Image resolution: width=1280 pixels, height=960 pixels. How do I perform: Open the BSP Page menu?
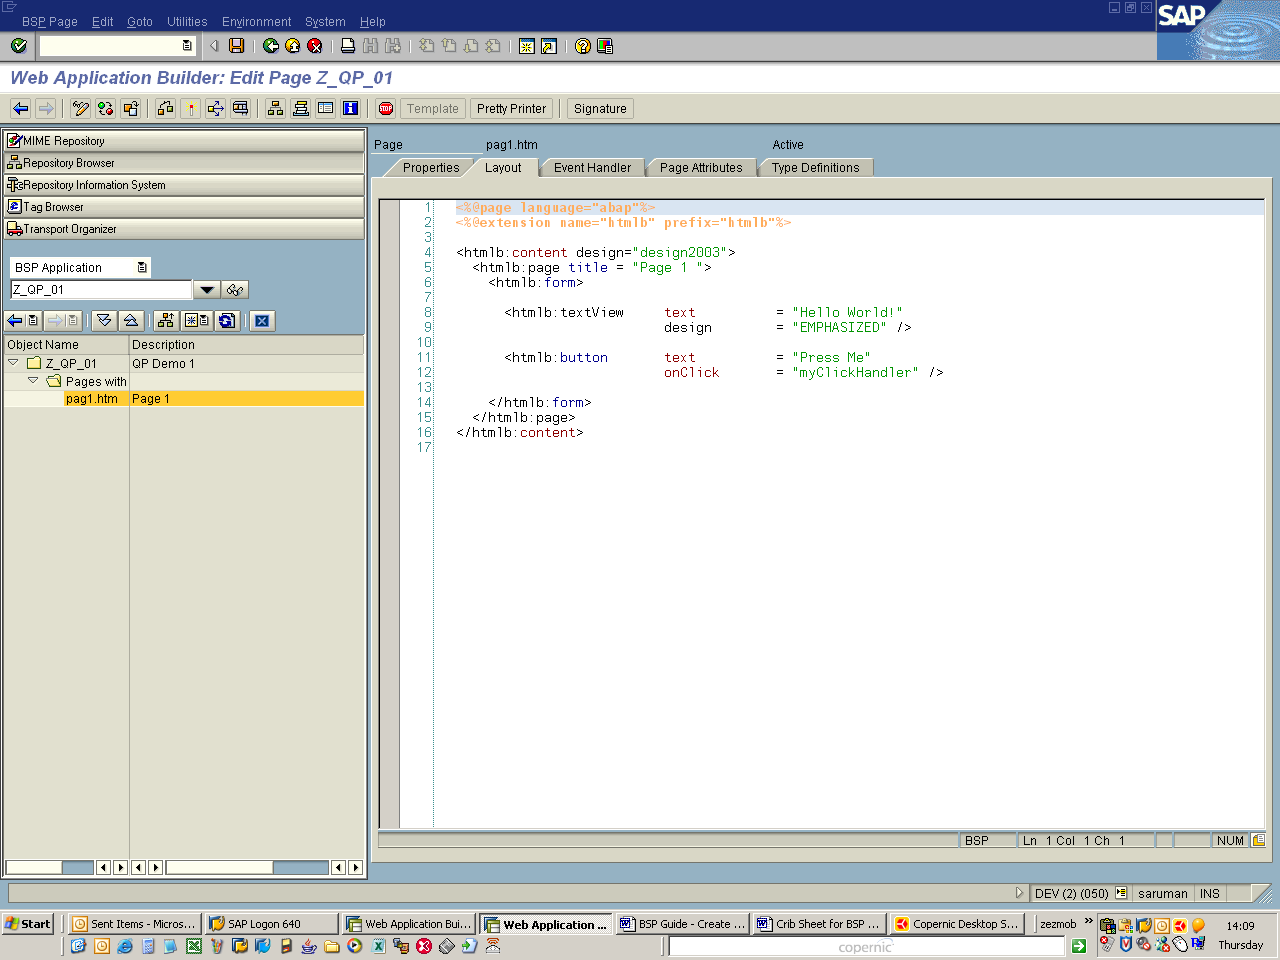coord(49,22)
